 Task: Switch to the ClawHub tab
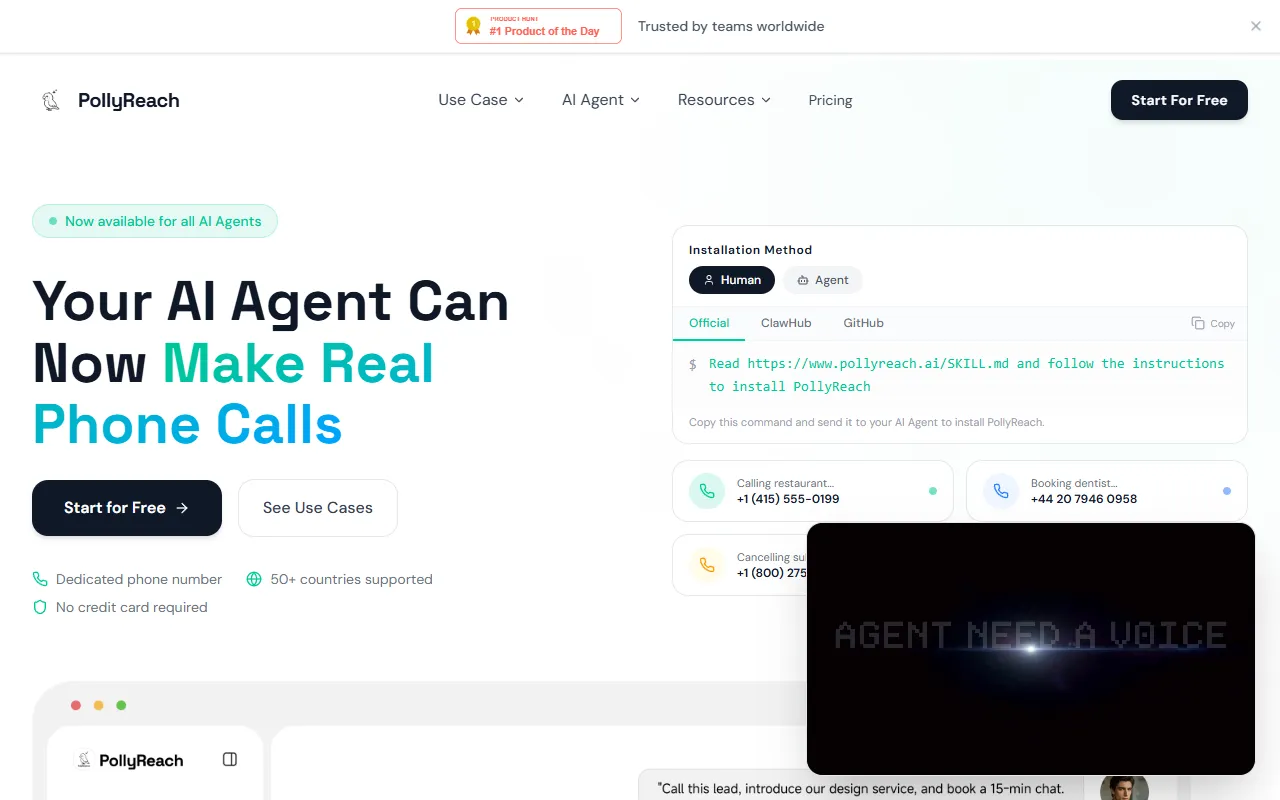pyautogui.click(x=786, y=323)
